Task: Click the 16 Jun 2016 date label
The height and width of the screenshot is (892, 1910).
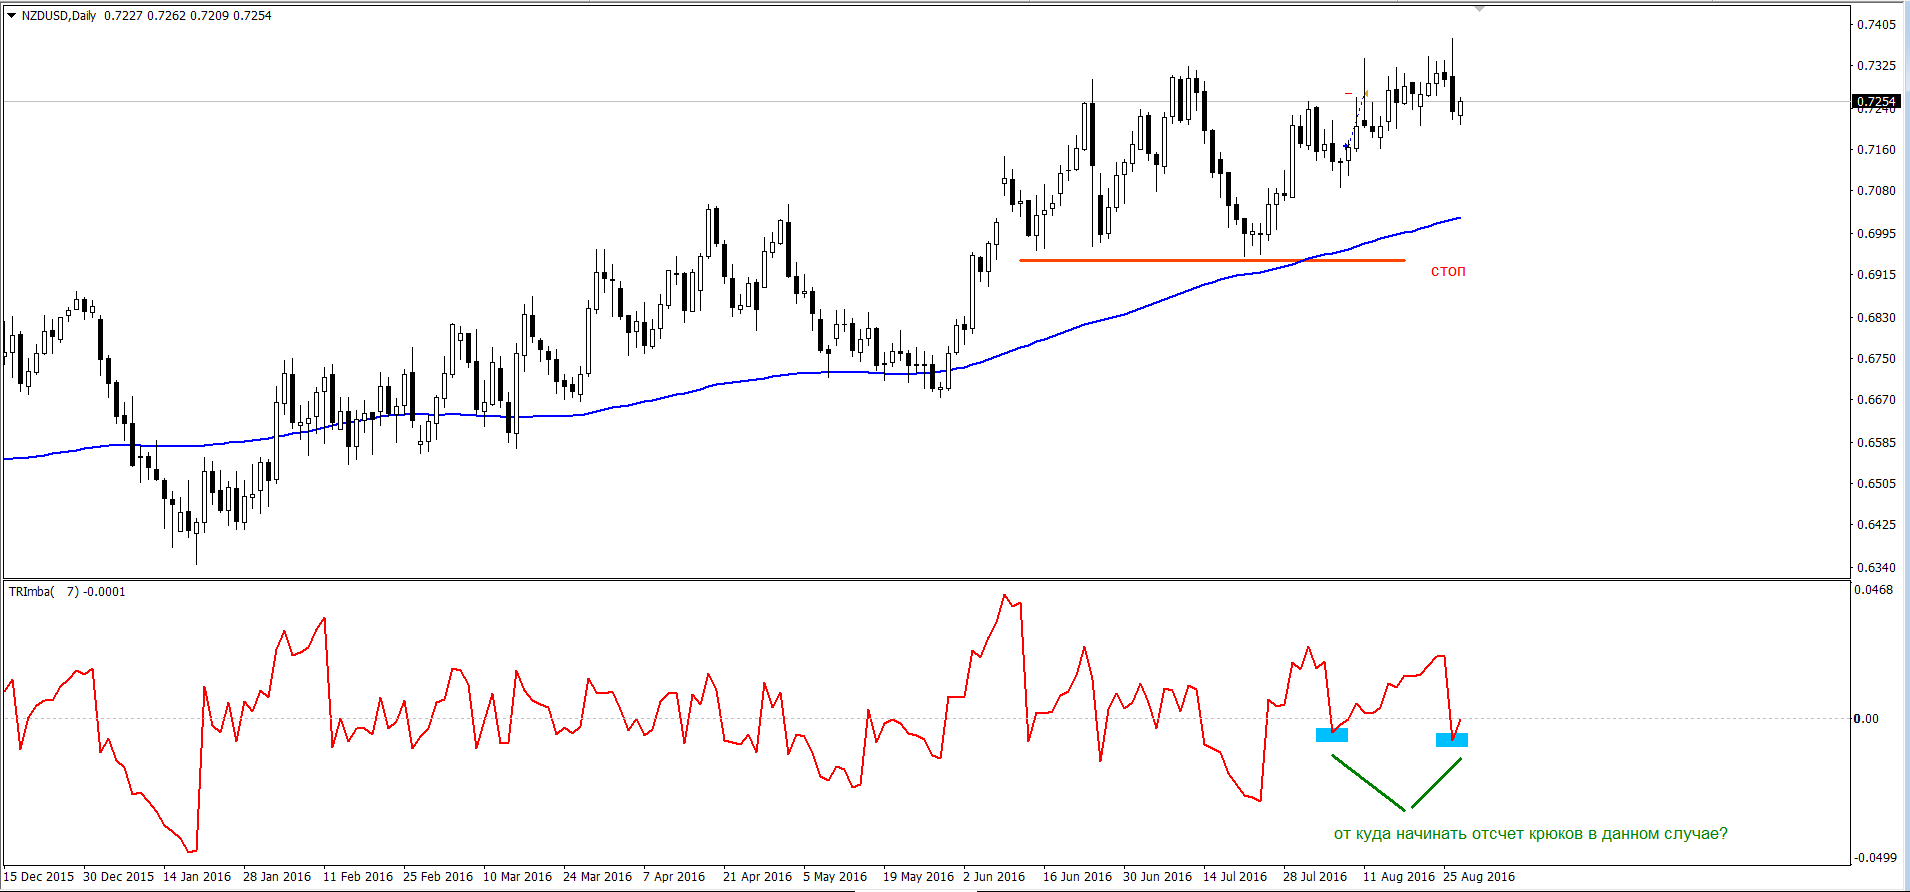Action: click(x=1077, y=876)
